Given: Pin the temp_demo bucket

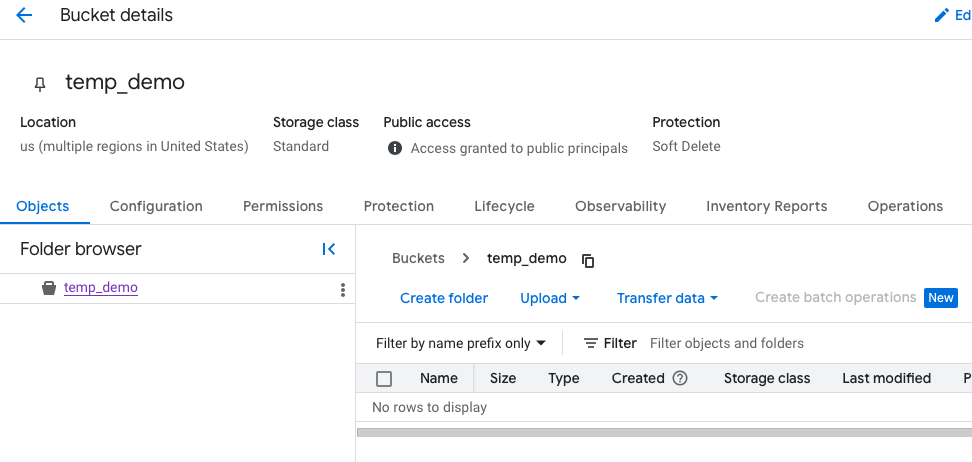Looking at the screenshot, I should 40,84.
